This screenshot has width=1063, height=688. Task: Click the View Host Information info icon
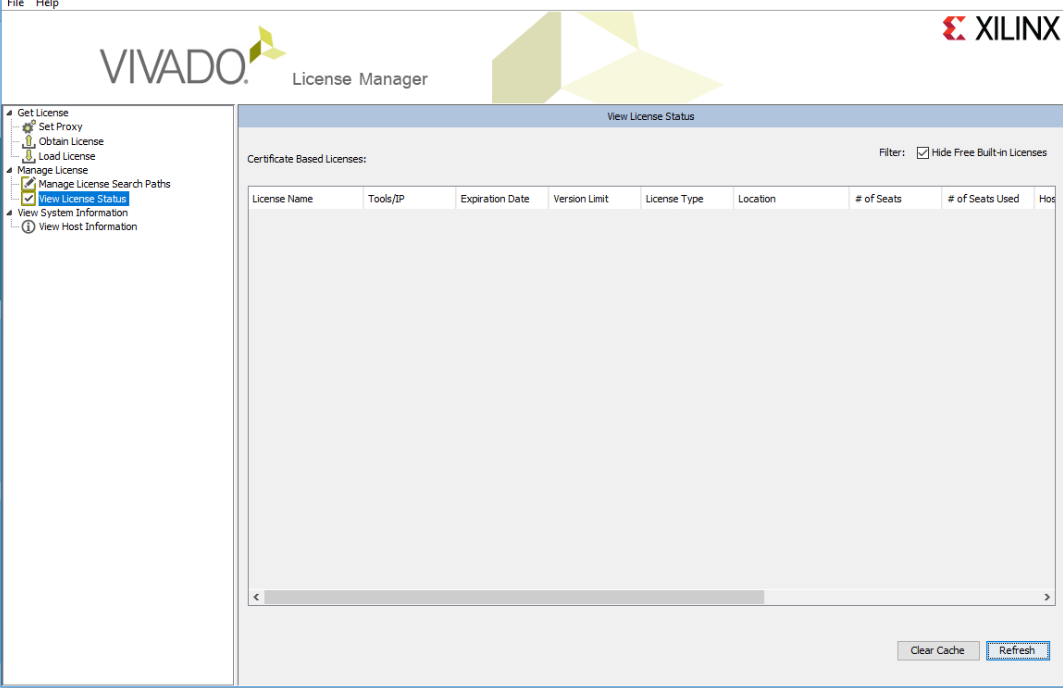(x=28, y=227)
